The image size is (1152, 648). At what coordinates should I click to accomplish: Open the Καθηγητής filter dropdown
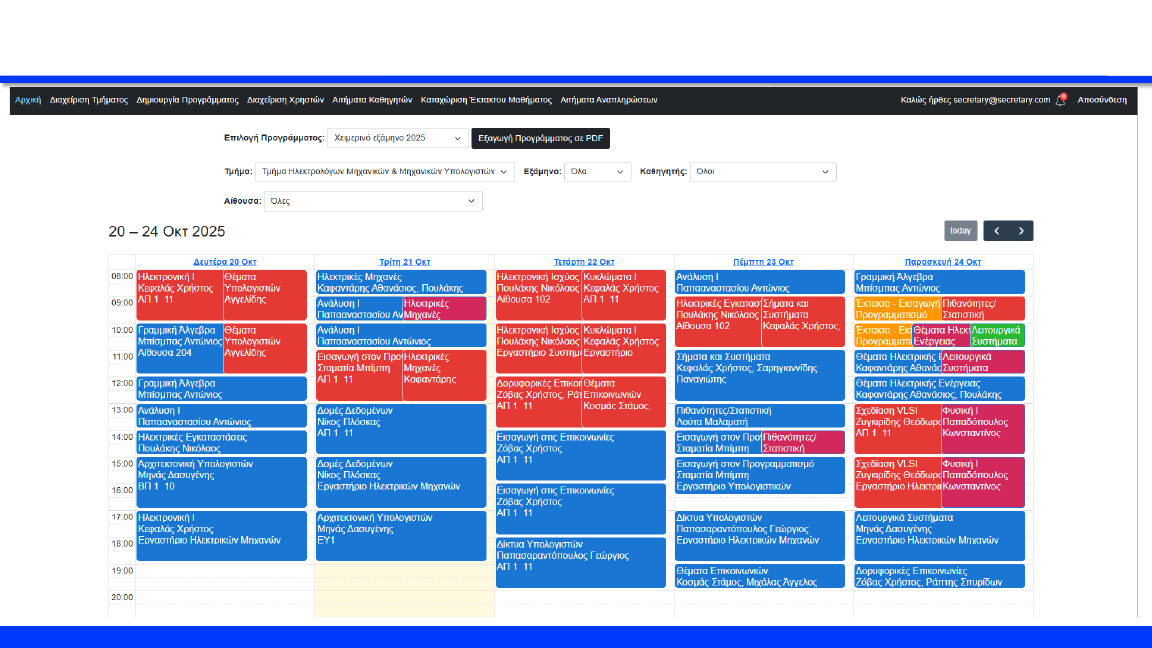(763, 171)
